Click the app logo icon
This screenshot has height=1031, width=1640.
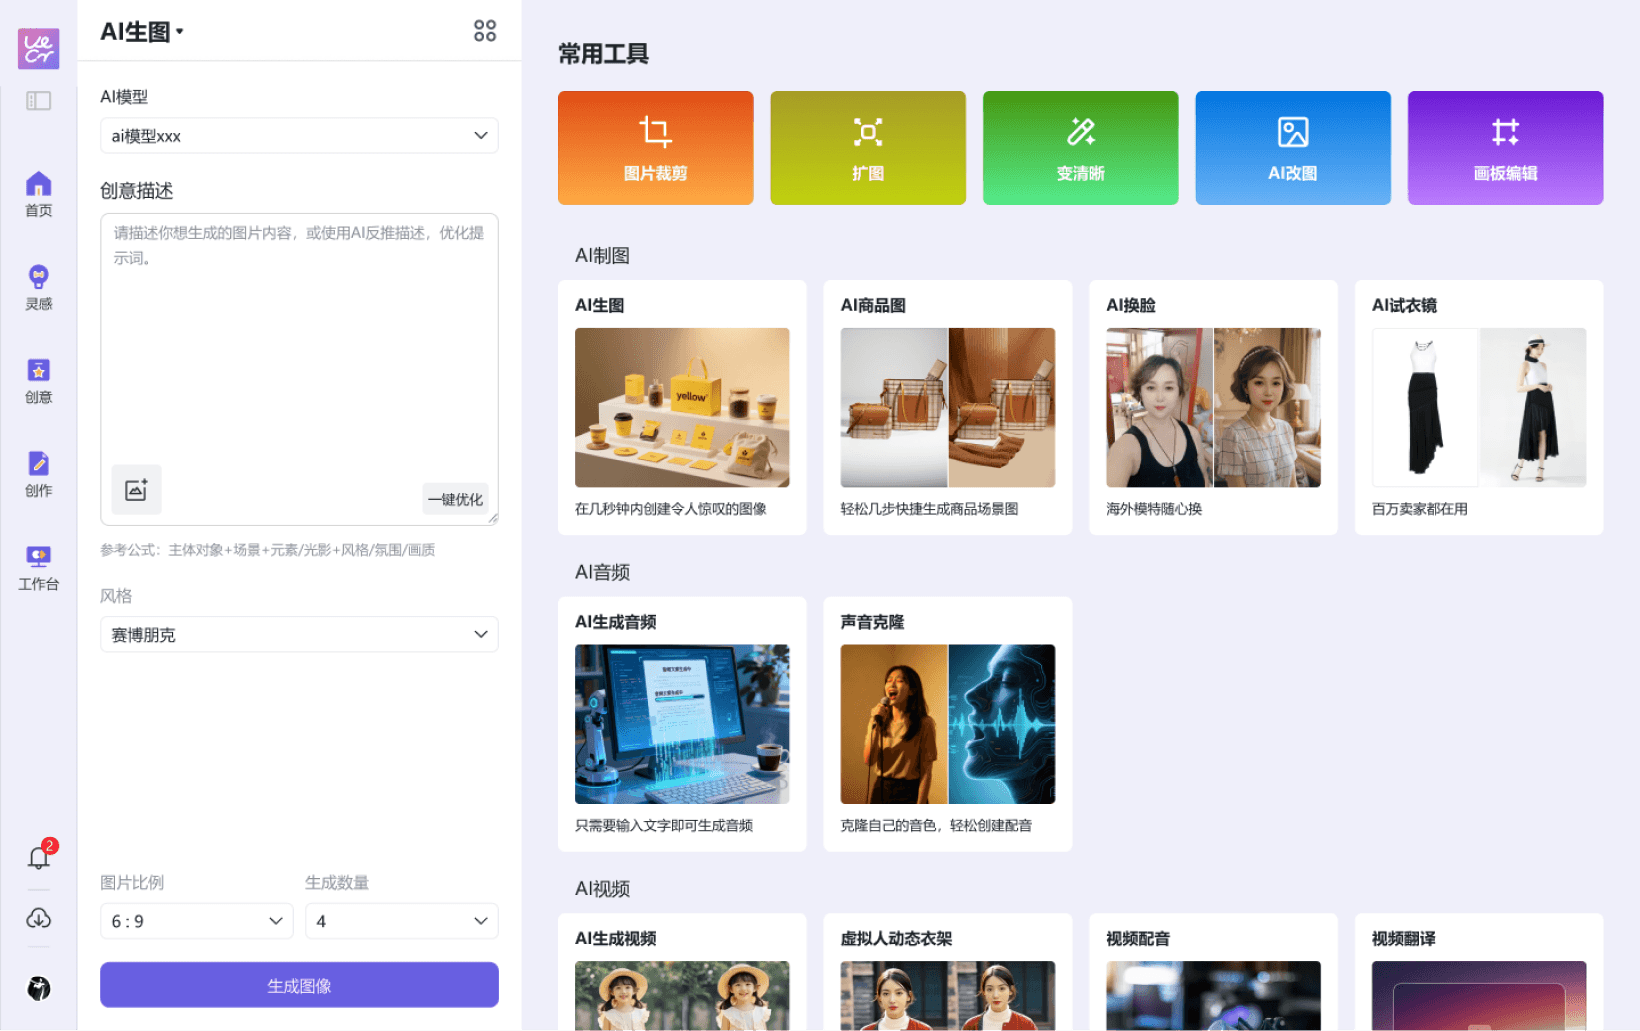[38, 48]
